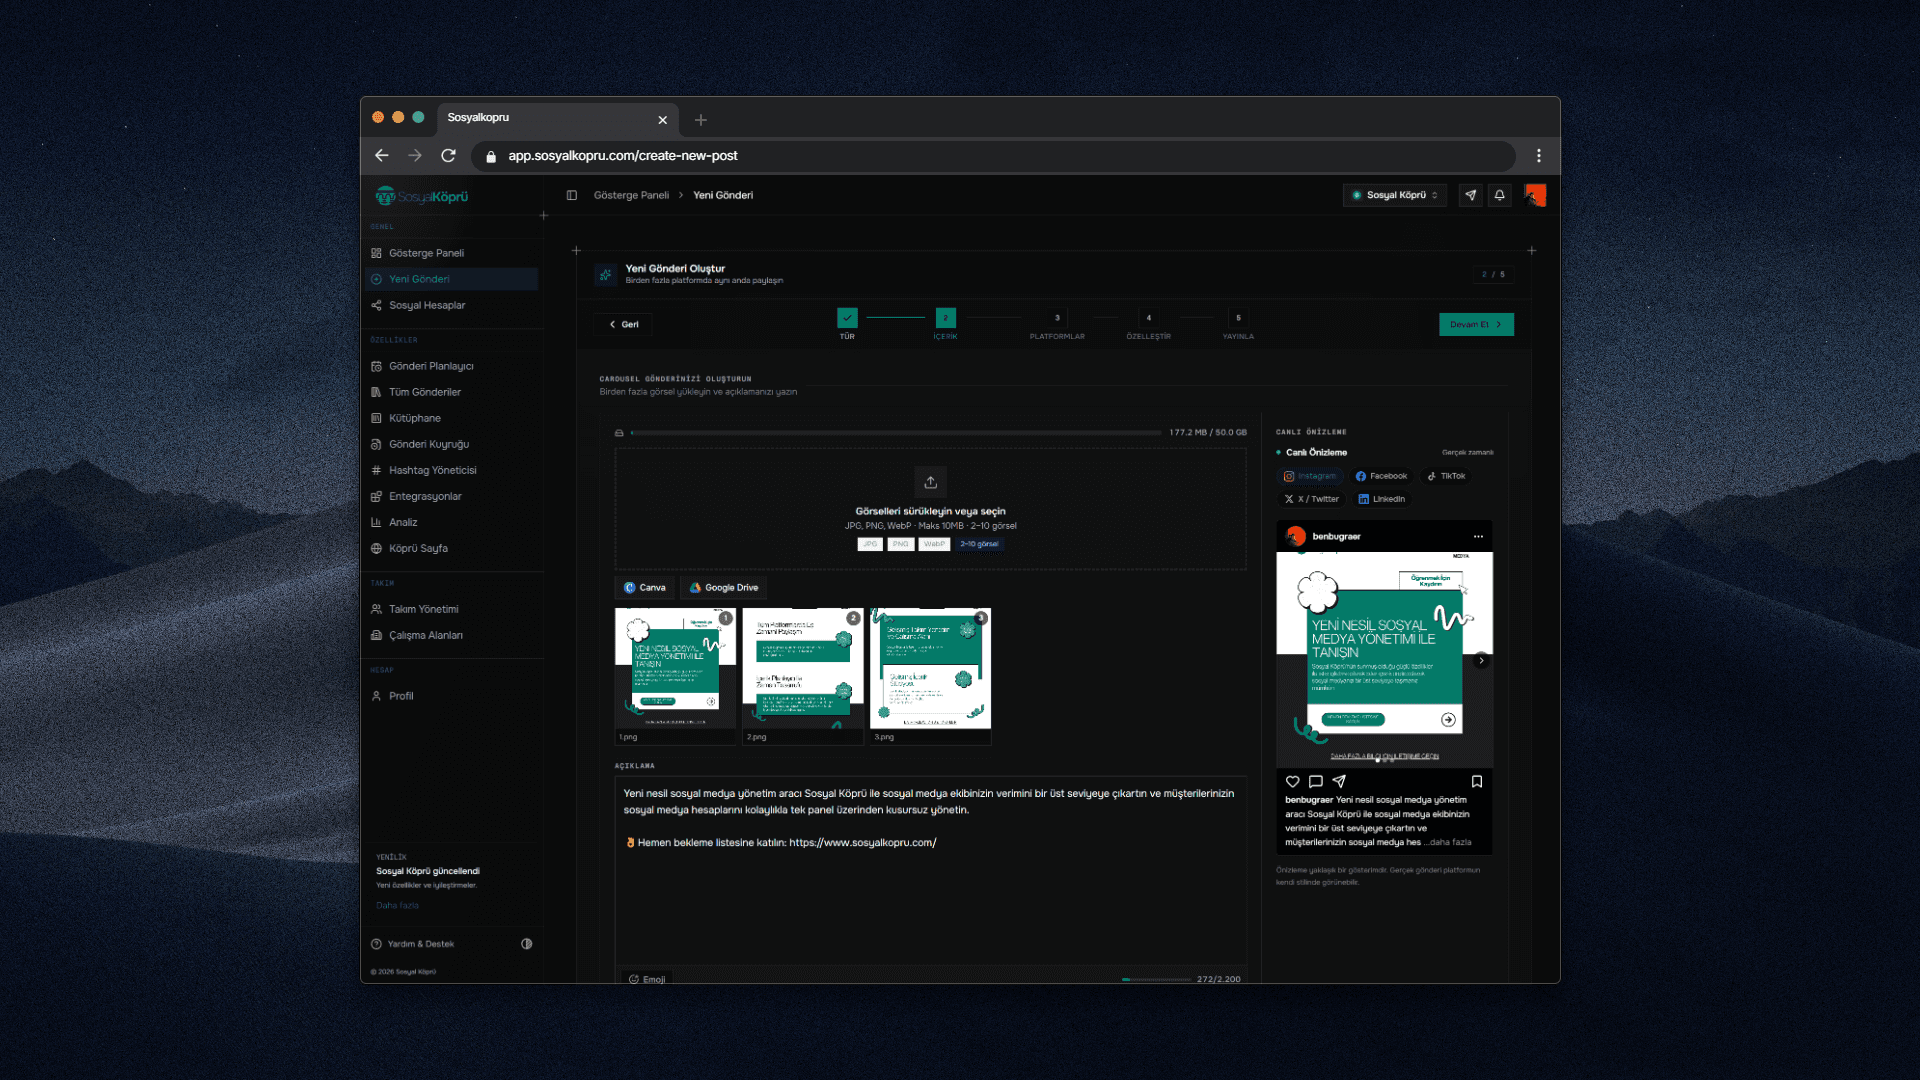Select step 2 İçerik
This screenshot has width=1920, height=1080.
pos(945,318)
